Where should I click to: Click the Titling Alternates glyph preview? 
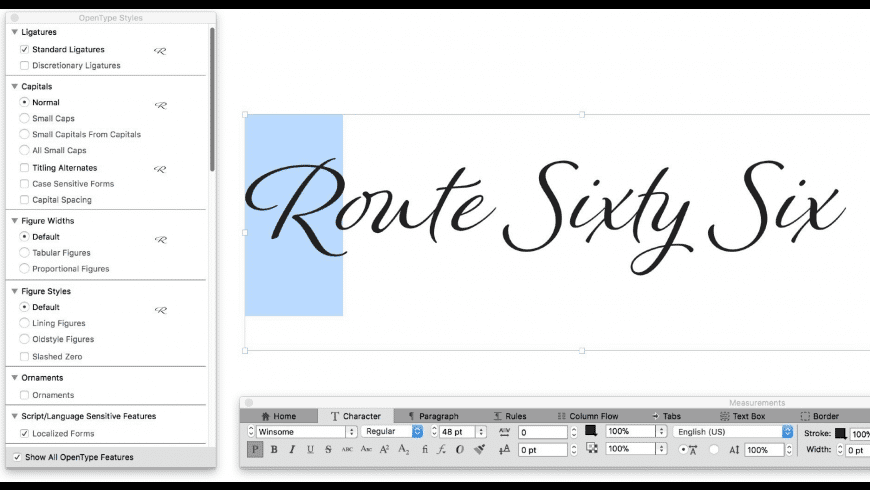tap(160, 169)
